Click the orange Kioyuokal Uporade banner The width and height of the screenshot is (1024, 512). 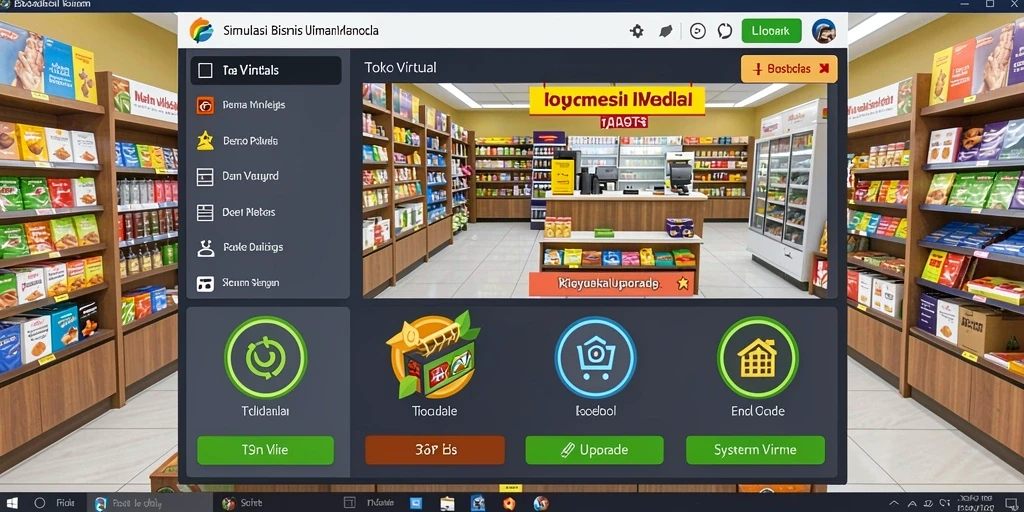click(611, 284)
